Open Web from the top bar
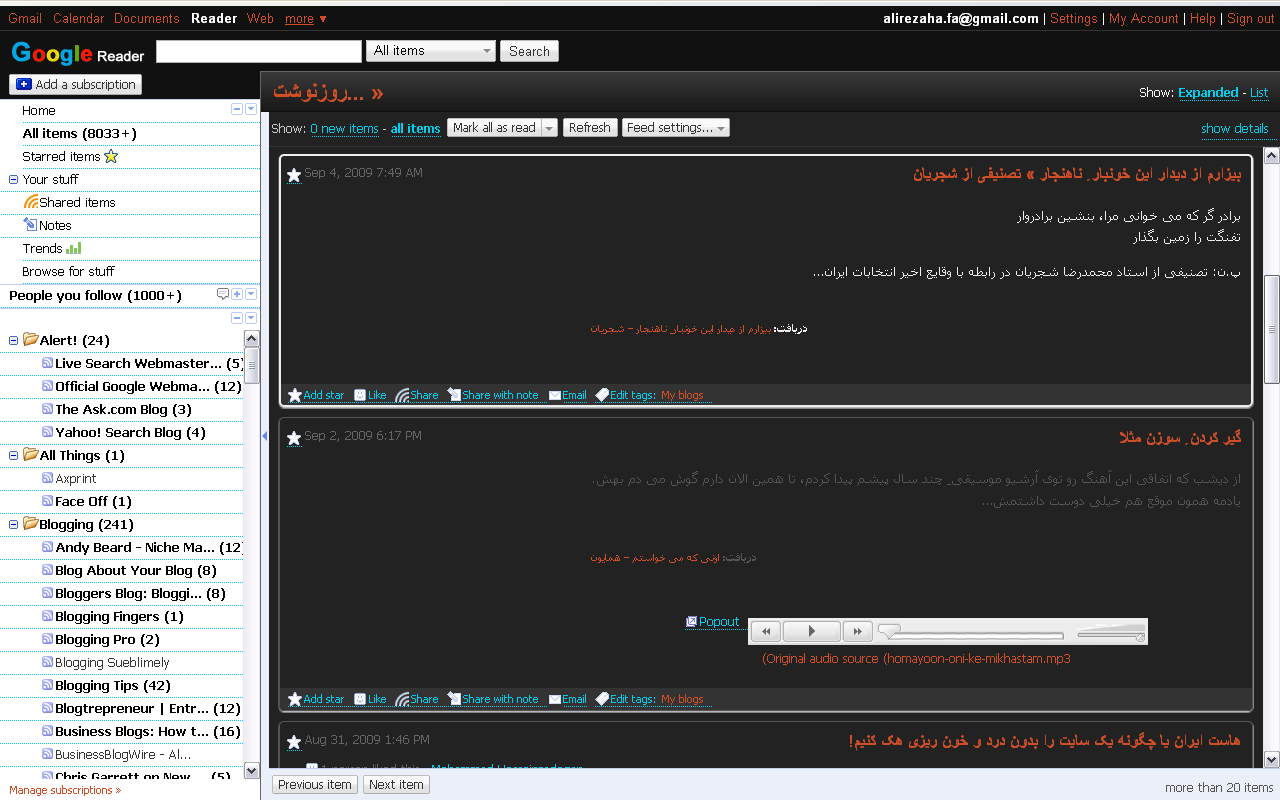Viewport: 1280px width, 800px height. tap(260, 19)
